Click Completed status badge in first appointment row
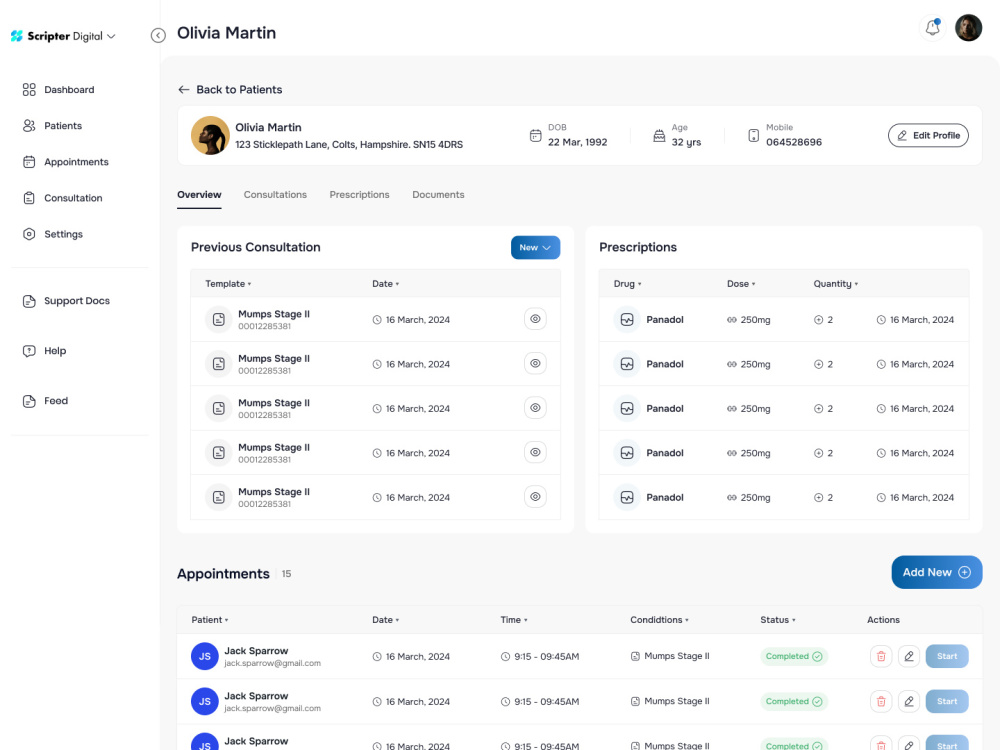Image resolution: width=1000 pixels, height=750 pixels. (x=793, y=656)
